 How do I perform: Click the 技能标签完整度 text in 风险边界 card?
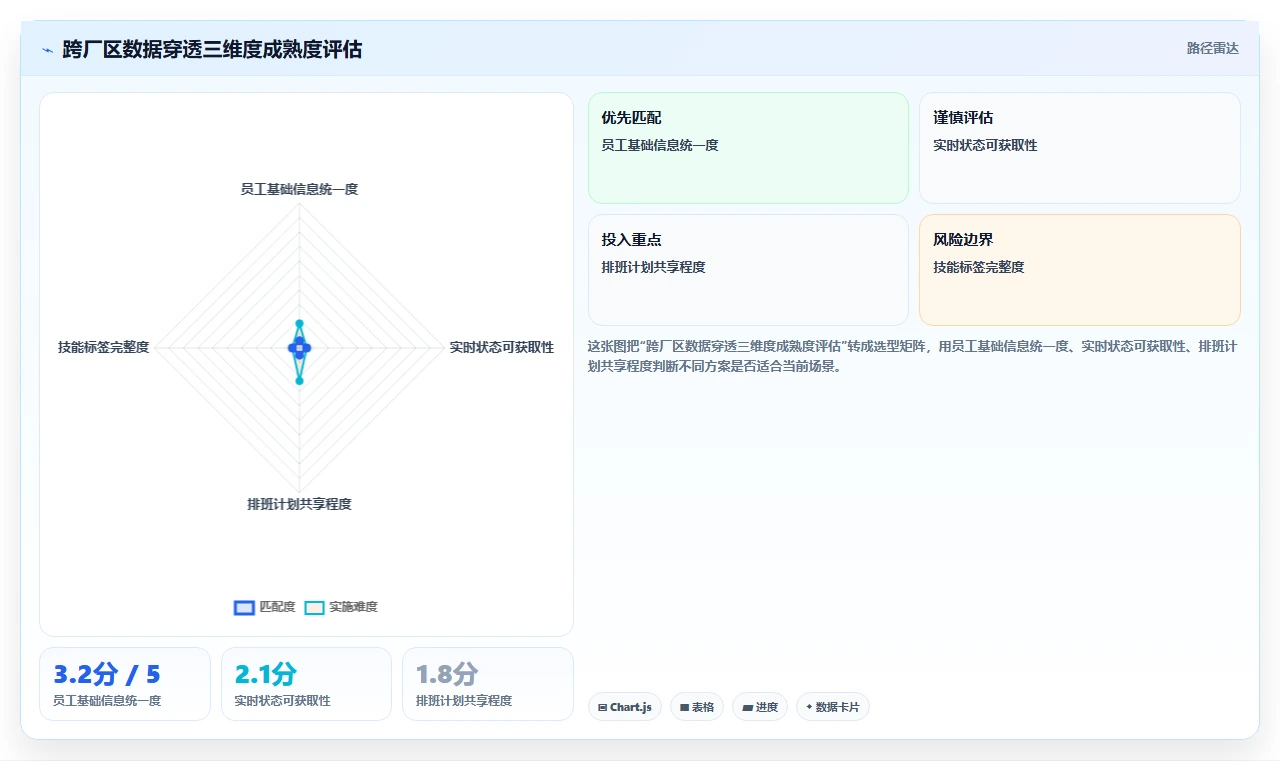[x=978, y=267]
